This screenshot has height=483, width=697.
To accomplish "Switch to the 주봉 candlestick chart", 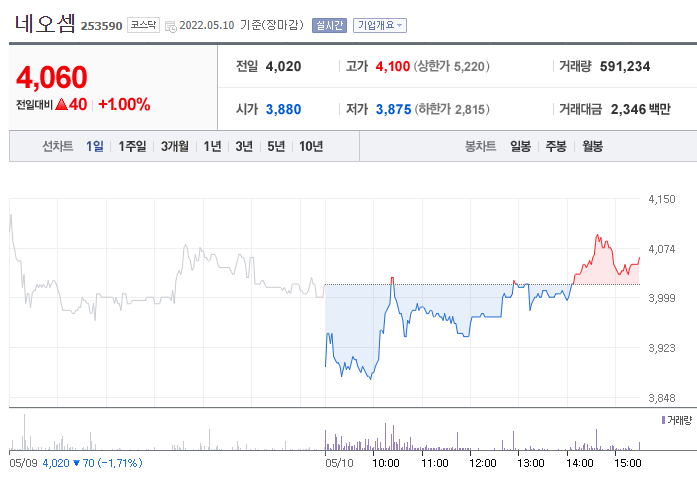I will [556, 146].
